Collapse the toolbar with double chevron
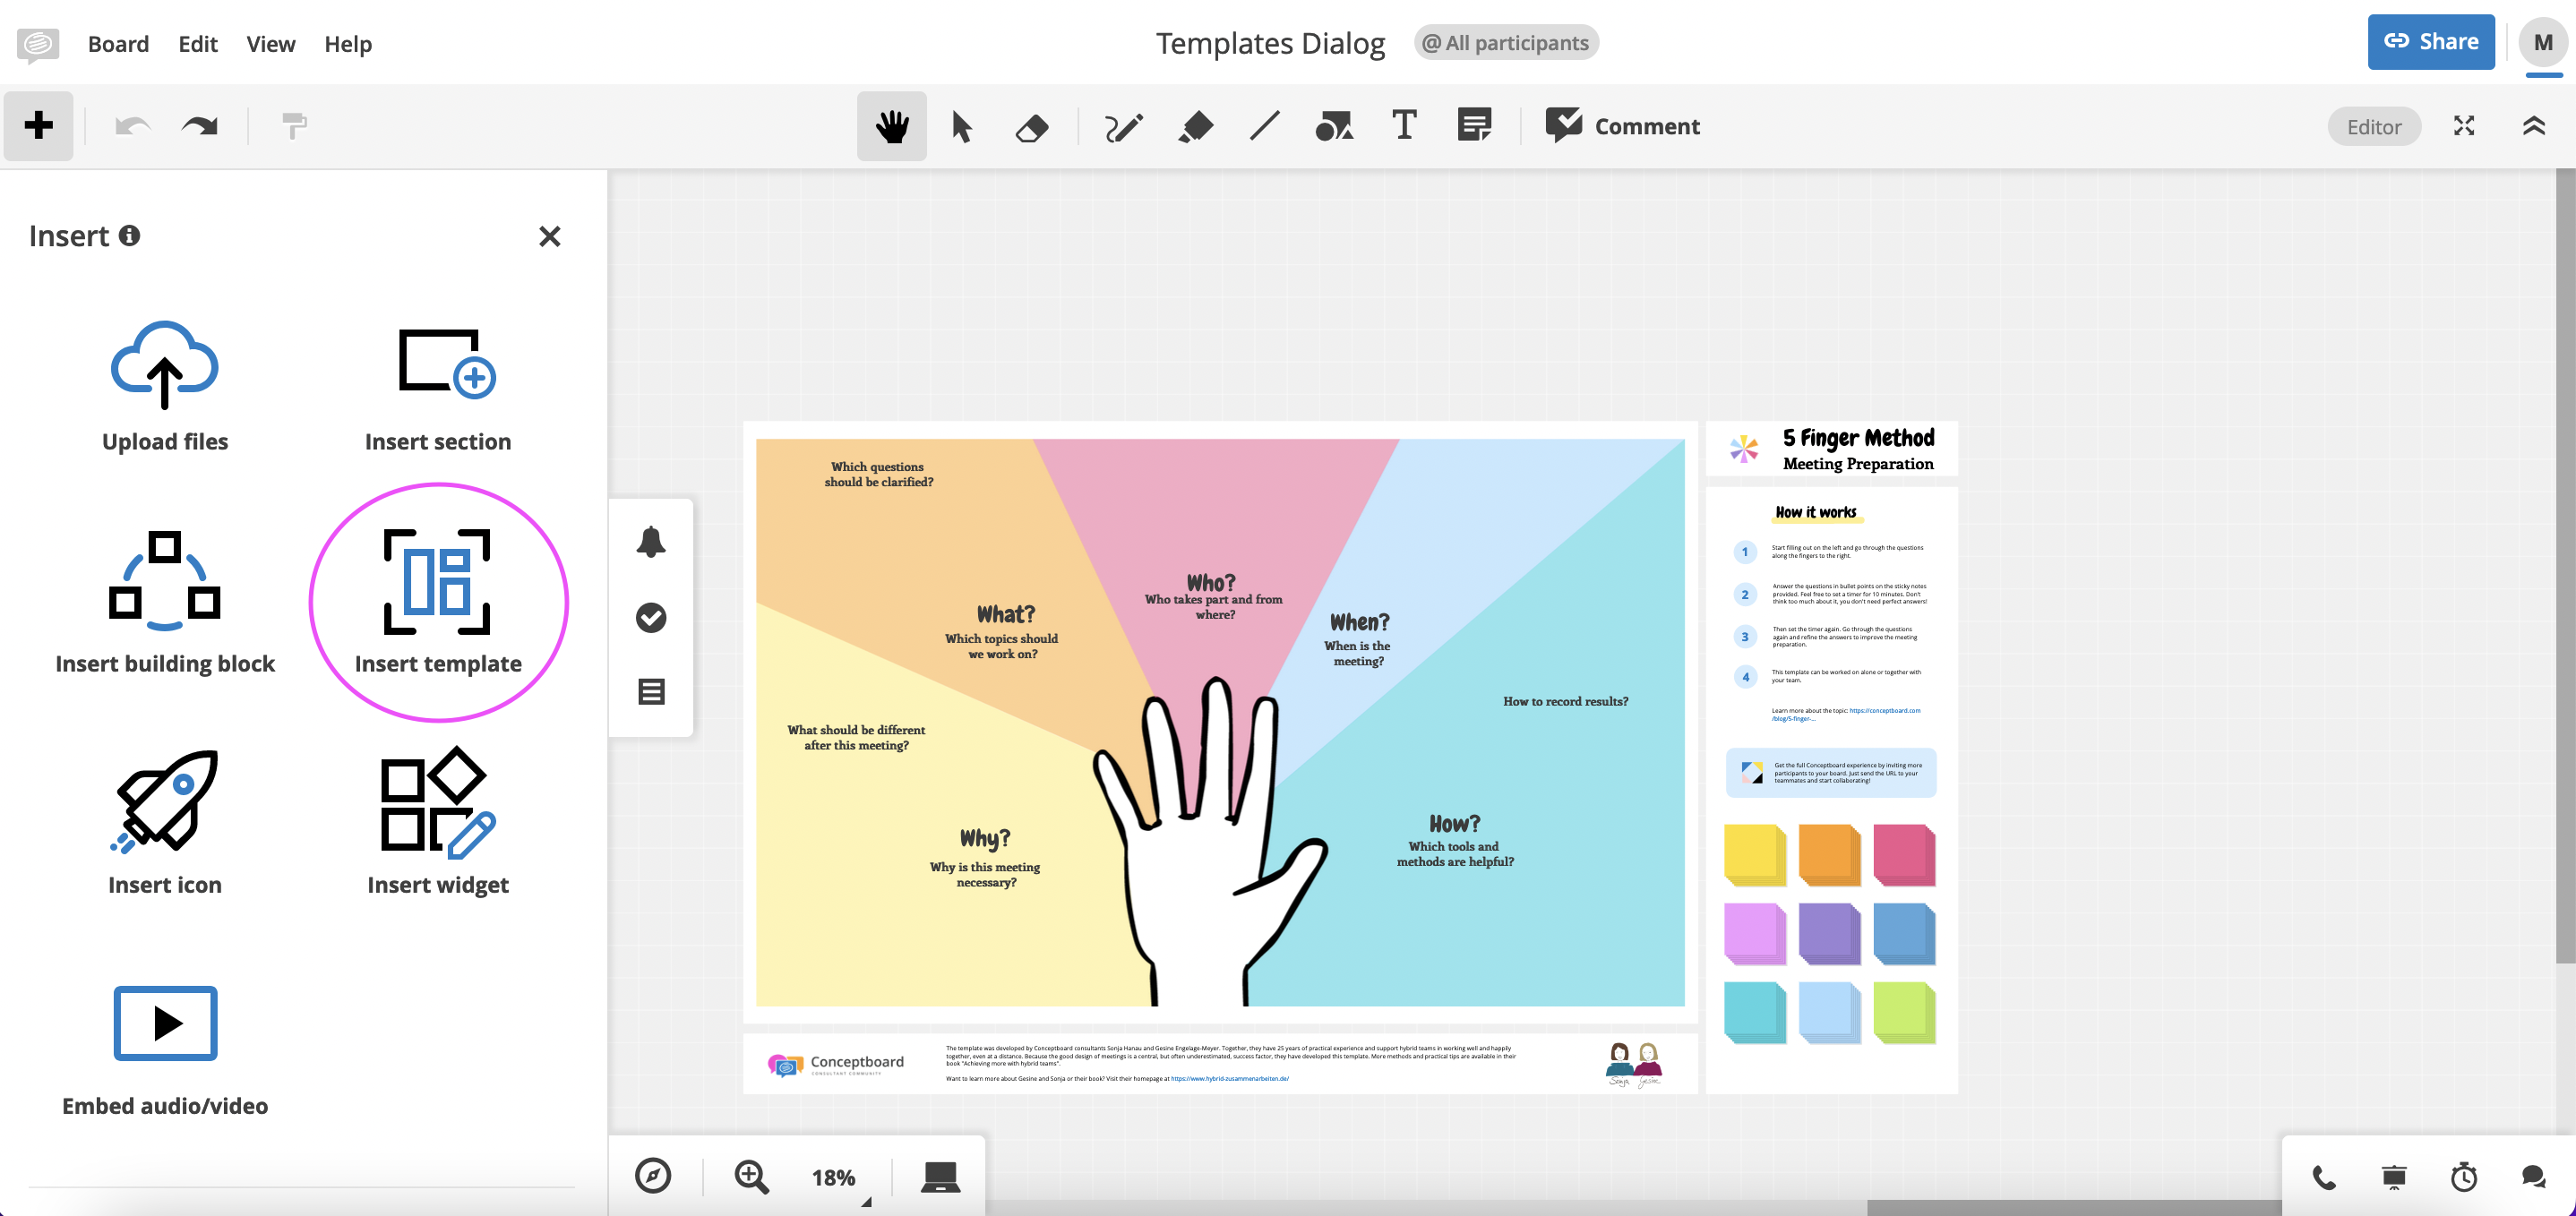2576x1216 pixels. 2533,126
